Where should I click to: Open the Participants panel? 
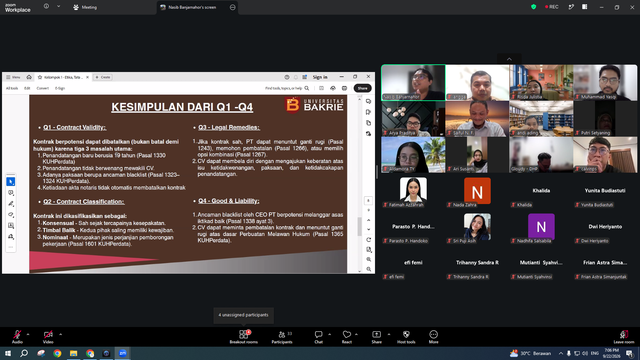[x=282, y=336]
